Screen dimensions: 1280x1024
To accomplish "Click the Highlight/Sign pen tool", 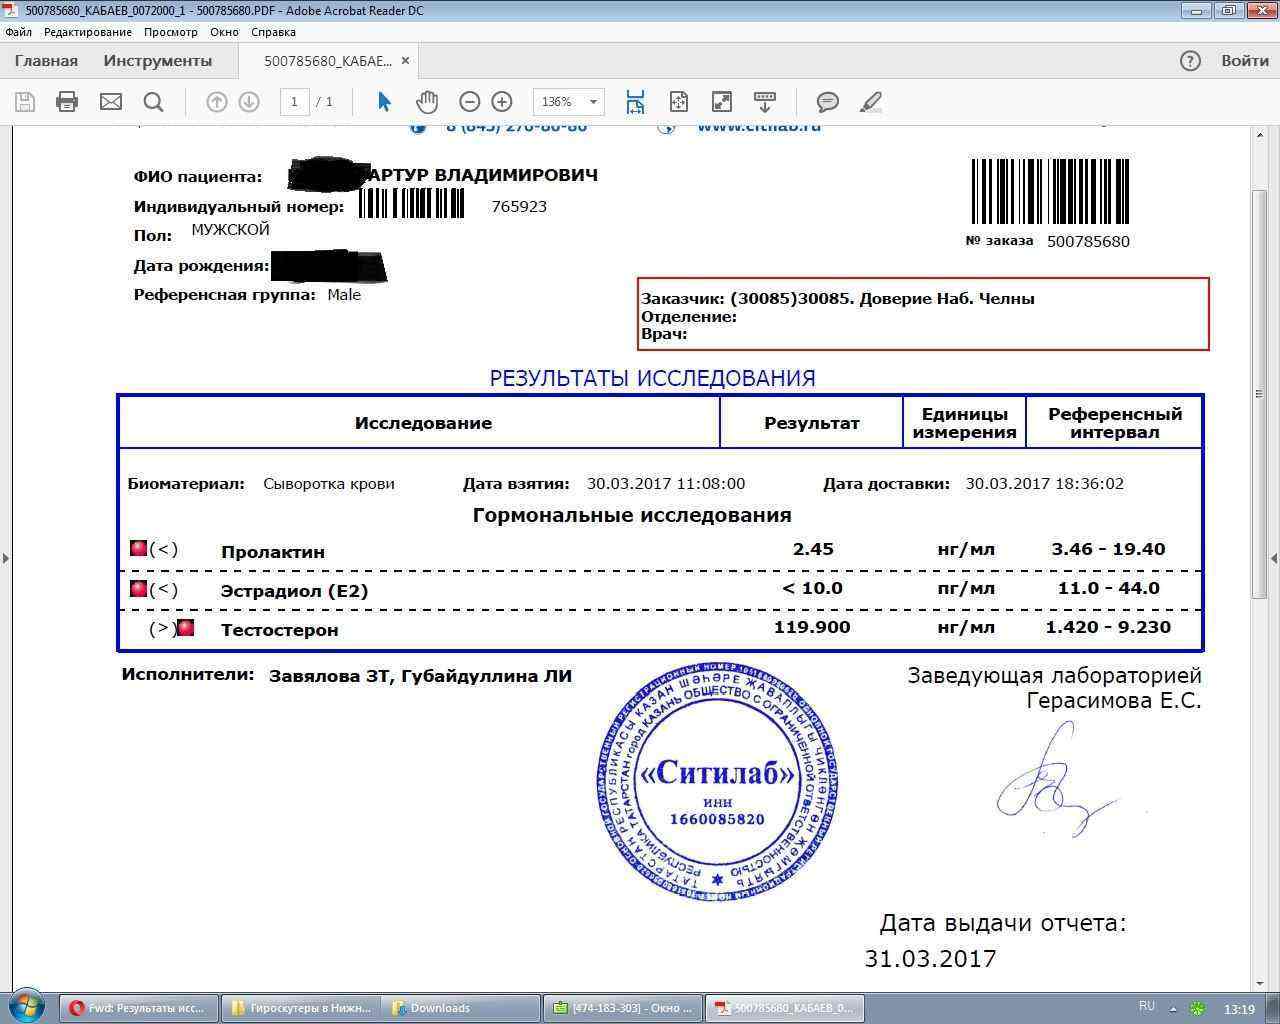I will (x=871, y=102).
